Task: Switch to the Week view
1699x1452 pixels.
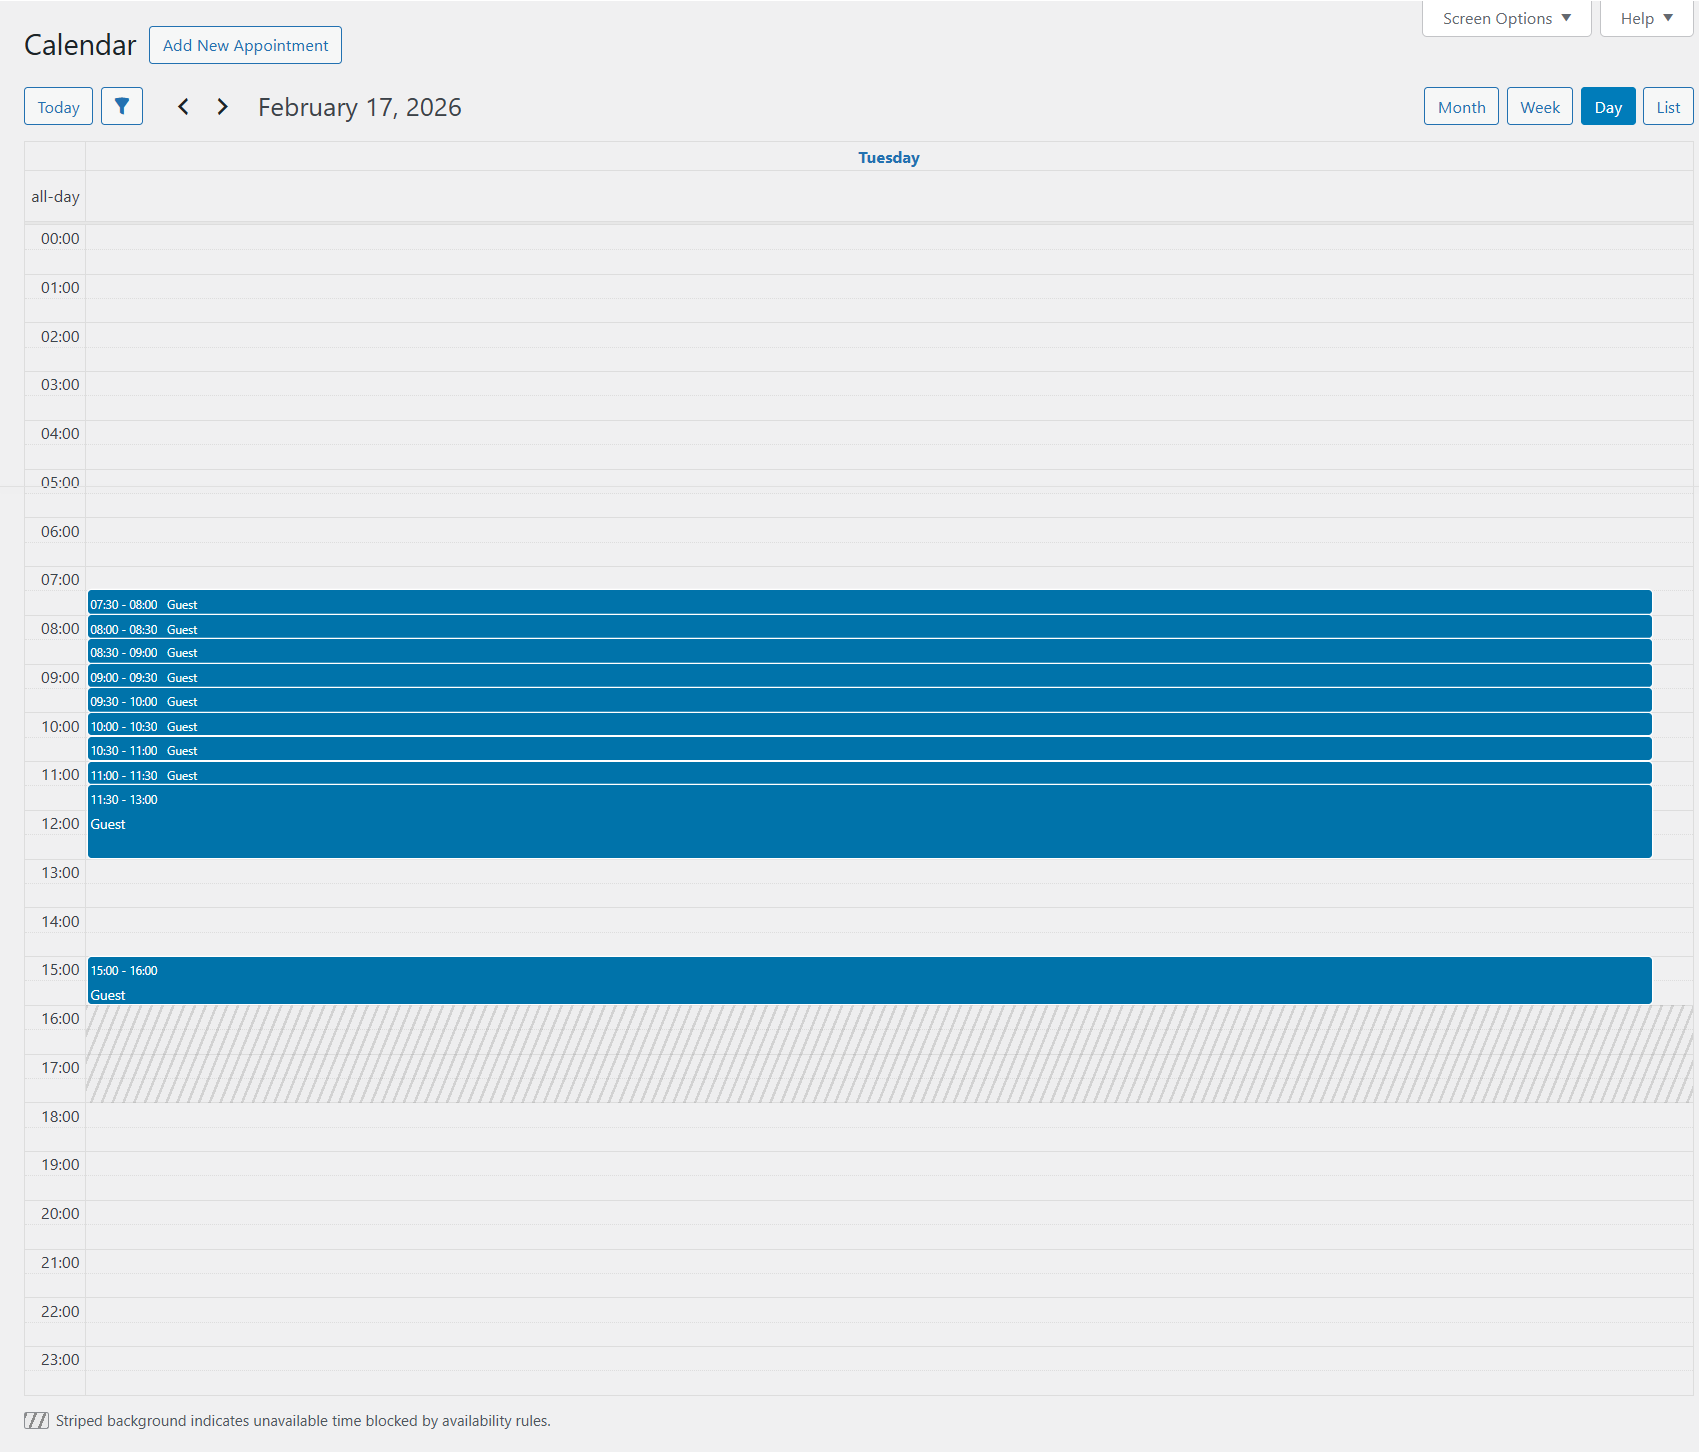Action: [1539, 107]
